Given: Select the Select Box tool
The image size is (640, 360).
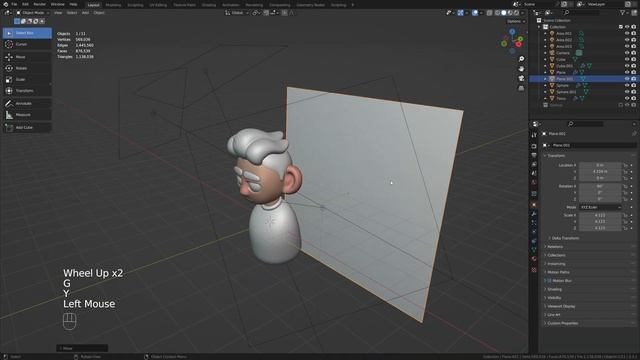Looking at the screenshot, I should [x=27, y=33].
